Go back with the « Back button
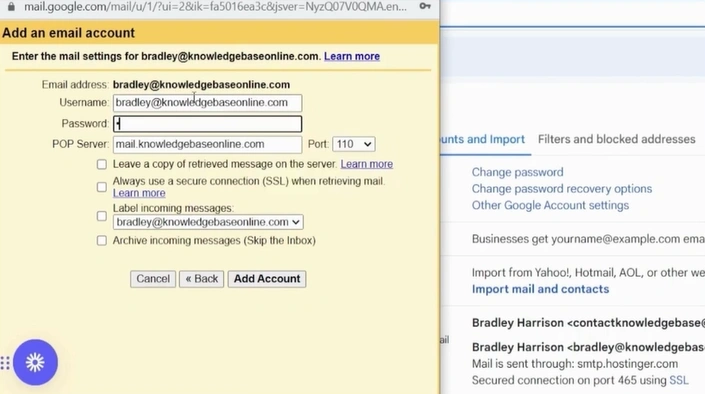 201,279
